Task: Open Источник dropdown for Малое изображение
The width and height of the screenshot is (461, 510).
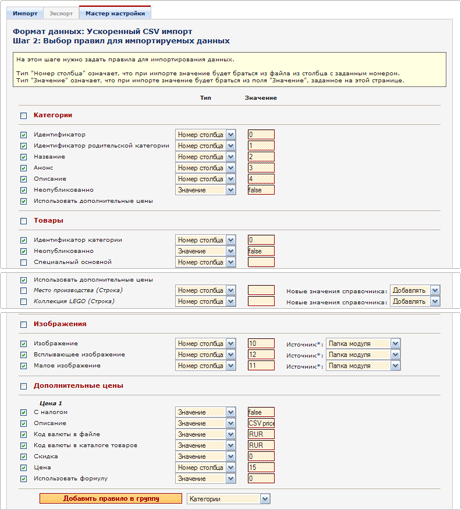Action: click(363, 366)
